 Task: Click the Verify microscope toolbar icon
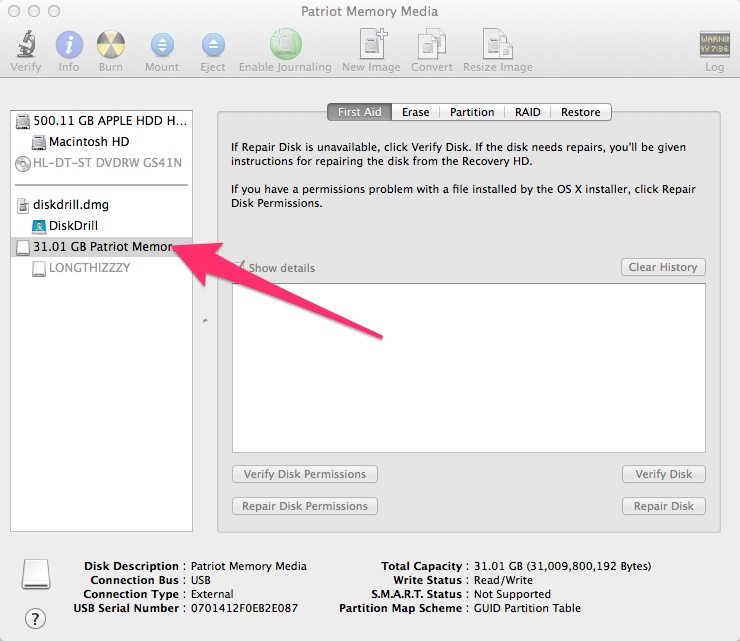point(26,44)
